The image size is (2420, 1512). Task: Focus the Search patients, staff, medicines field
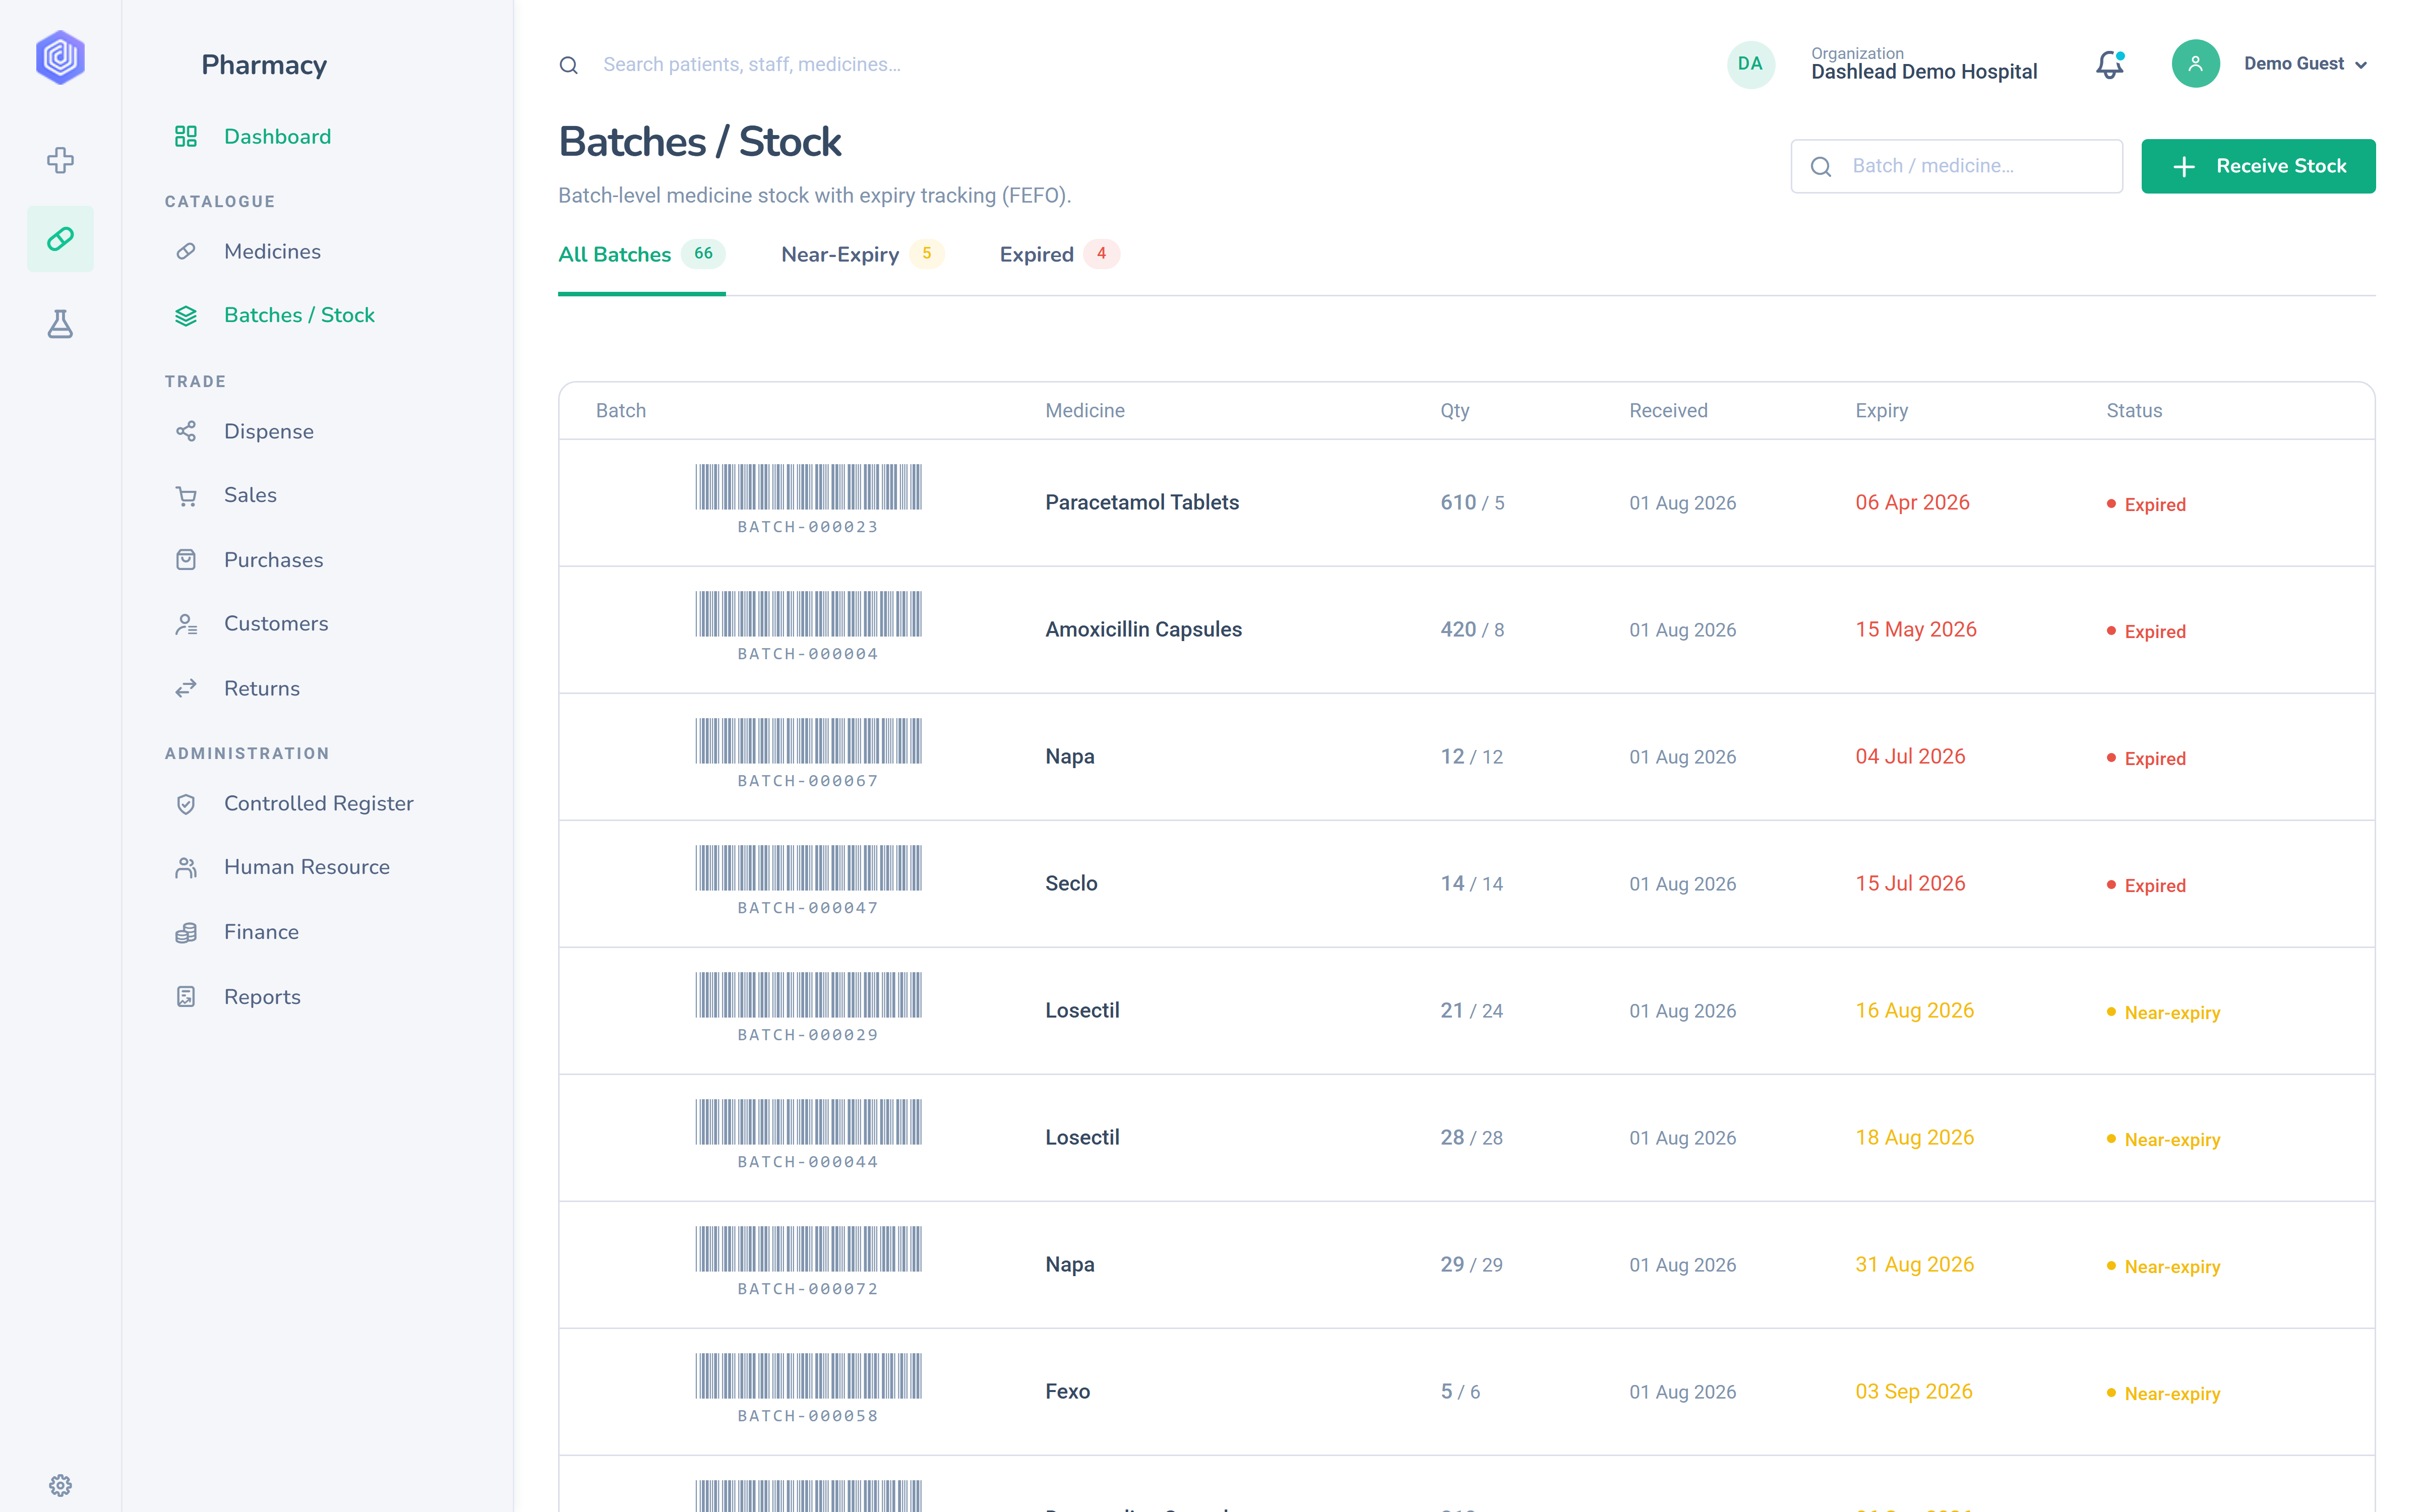point(752,65)
